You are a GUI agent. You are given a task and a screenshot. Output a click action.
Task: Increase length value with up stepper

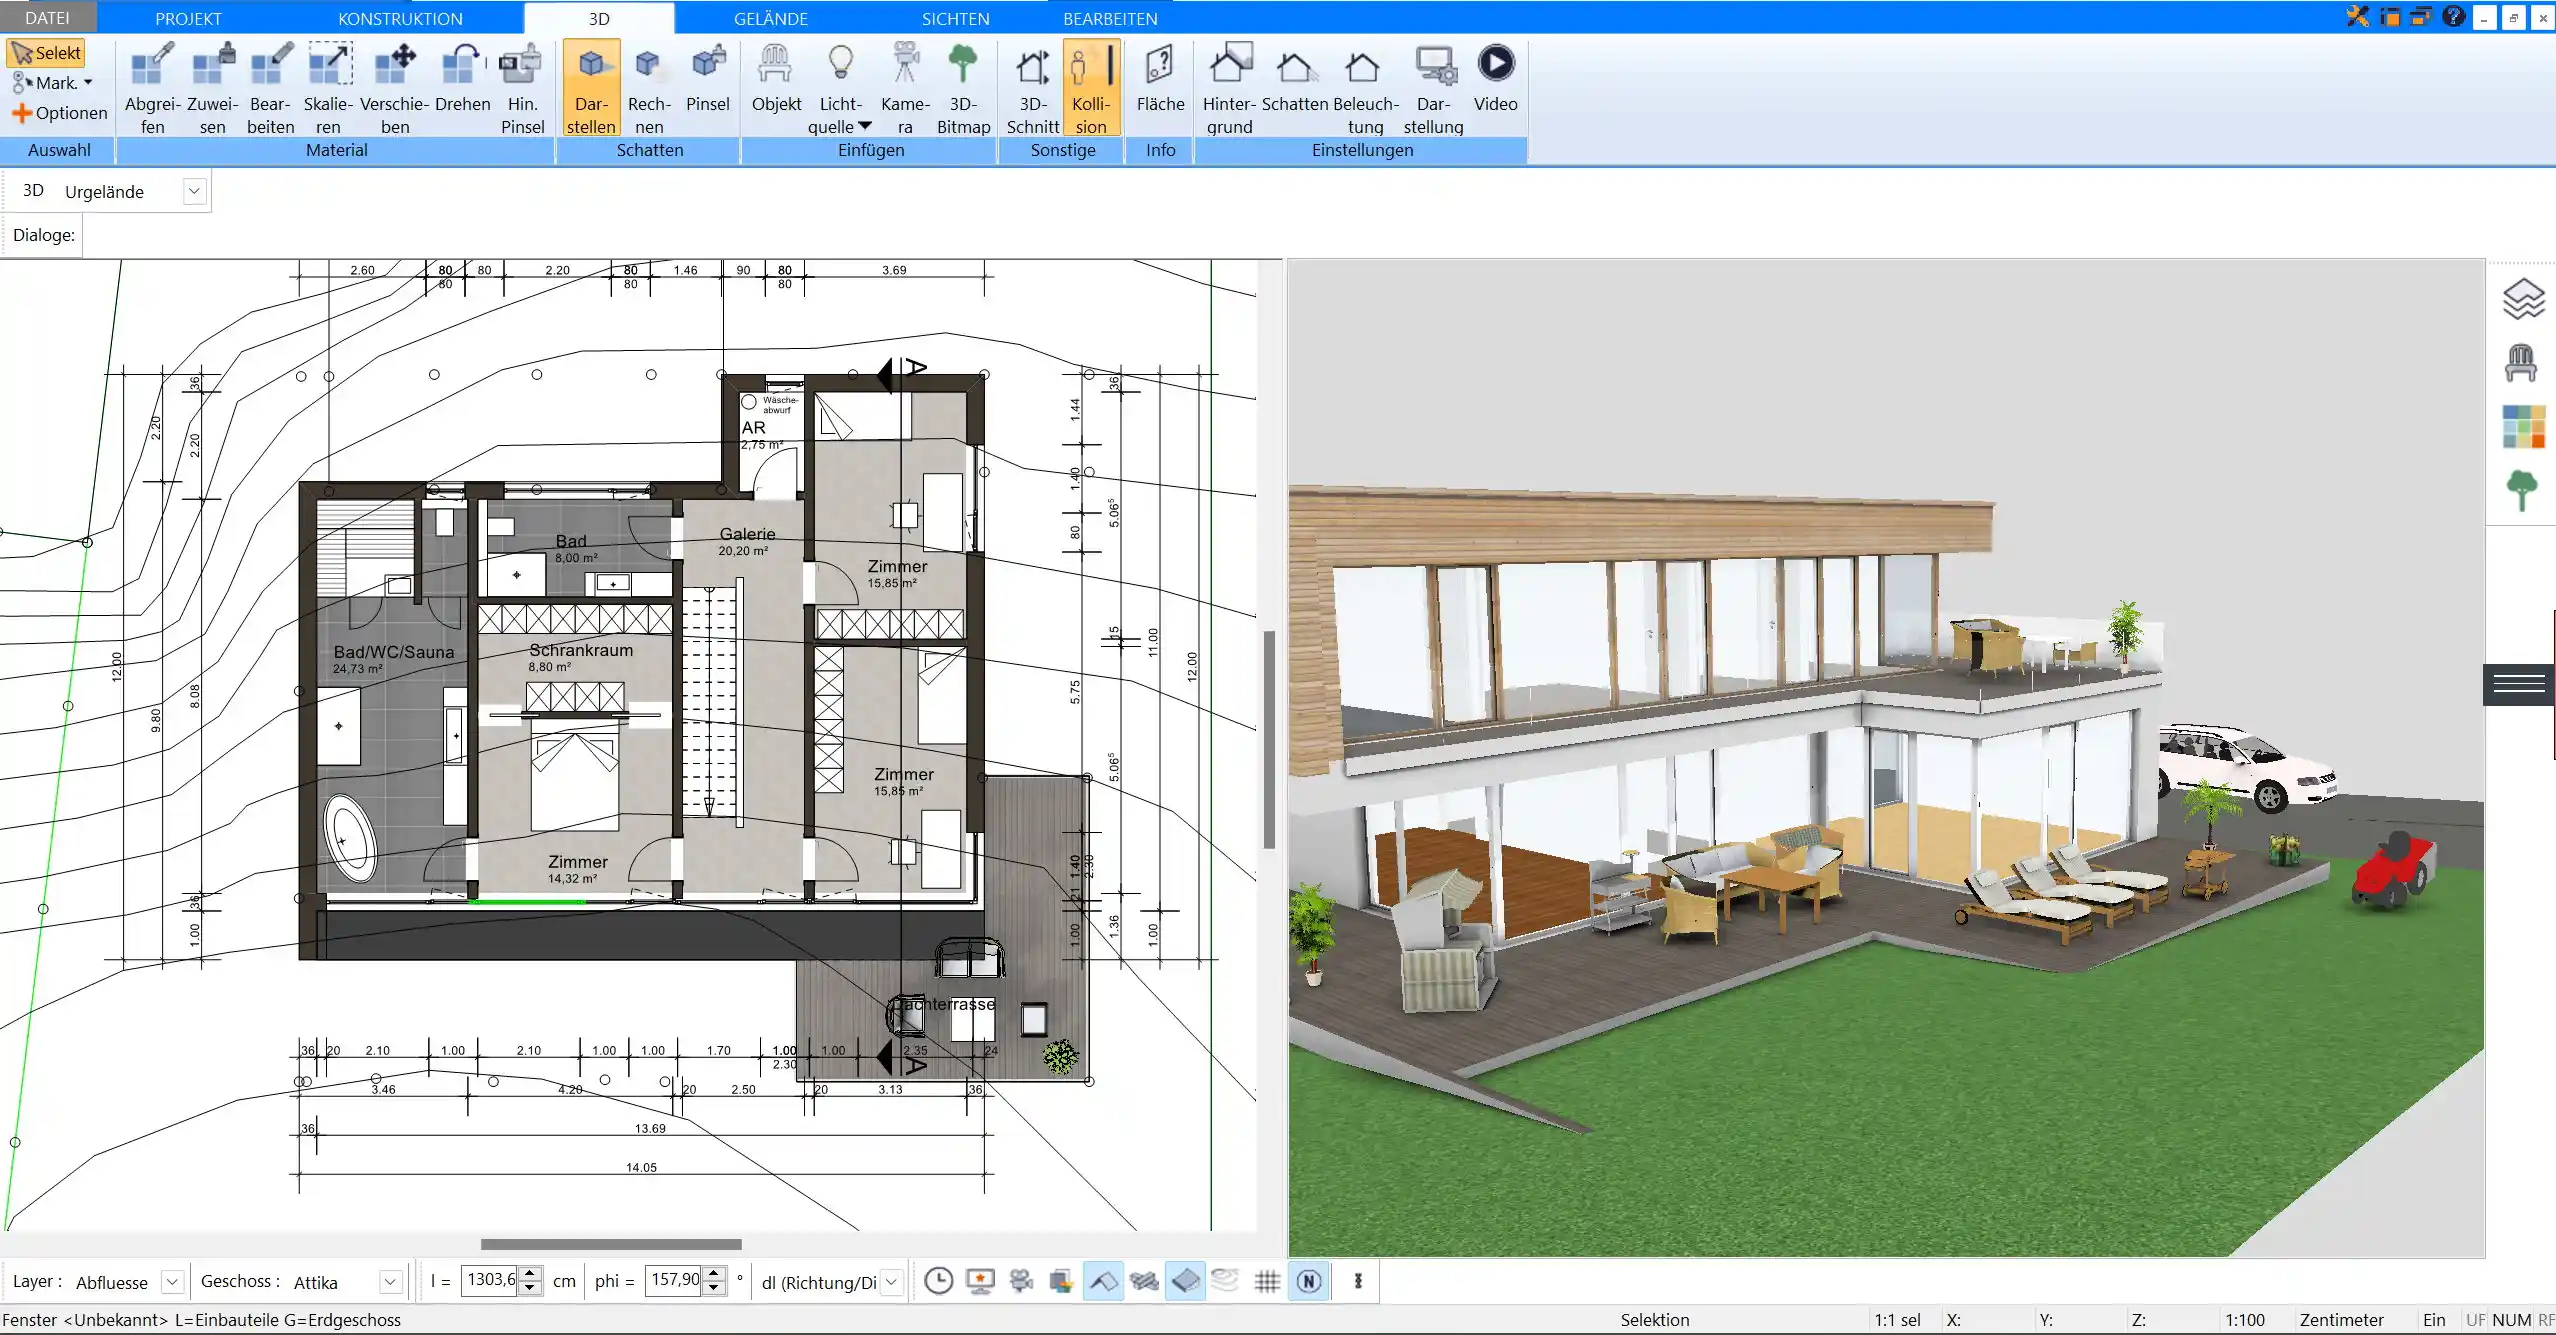(532, 1274)
